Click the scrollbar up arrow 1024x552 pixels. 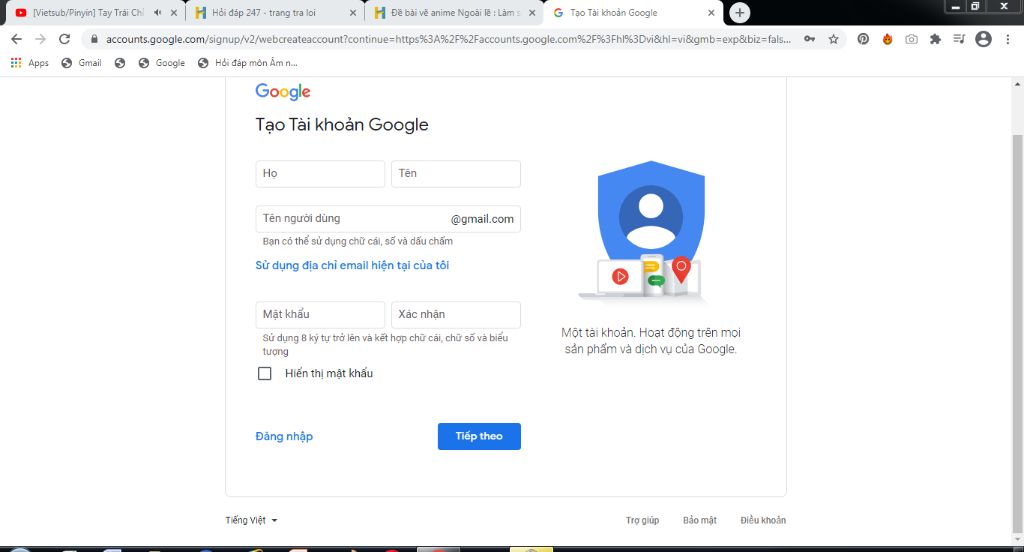coord(1017,84)
